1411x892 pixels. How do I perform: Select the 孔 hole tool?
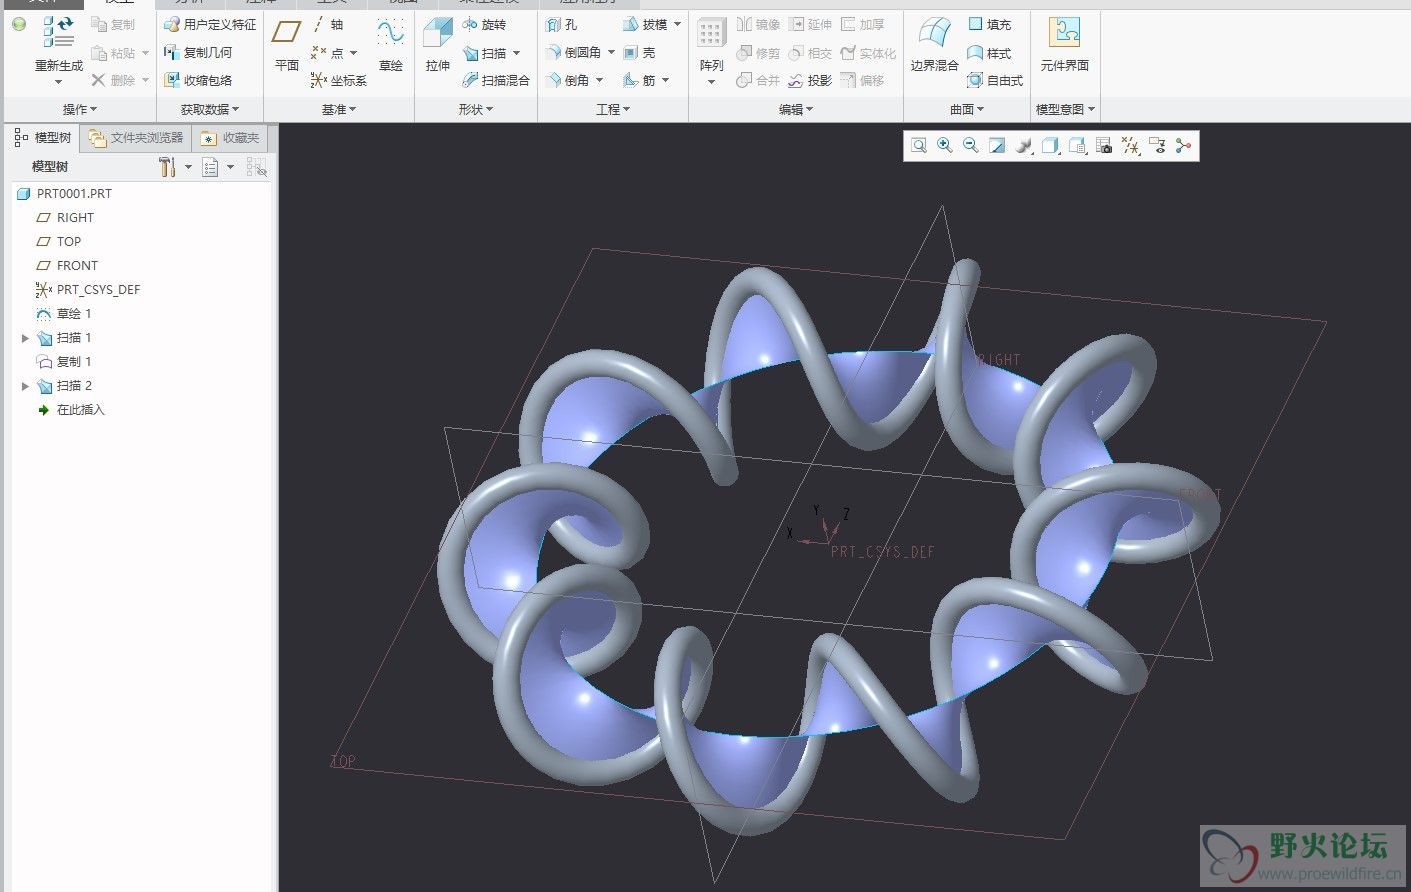coord(562,24)
